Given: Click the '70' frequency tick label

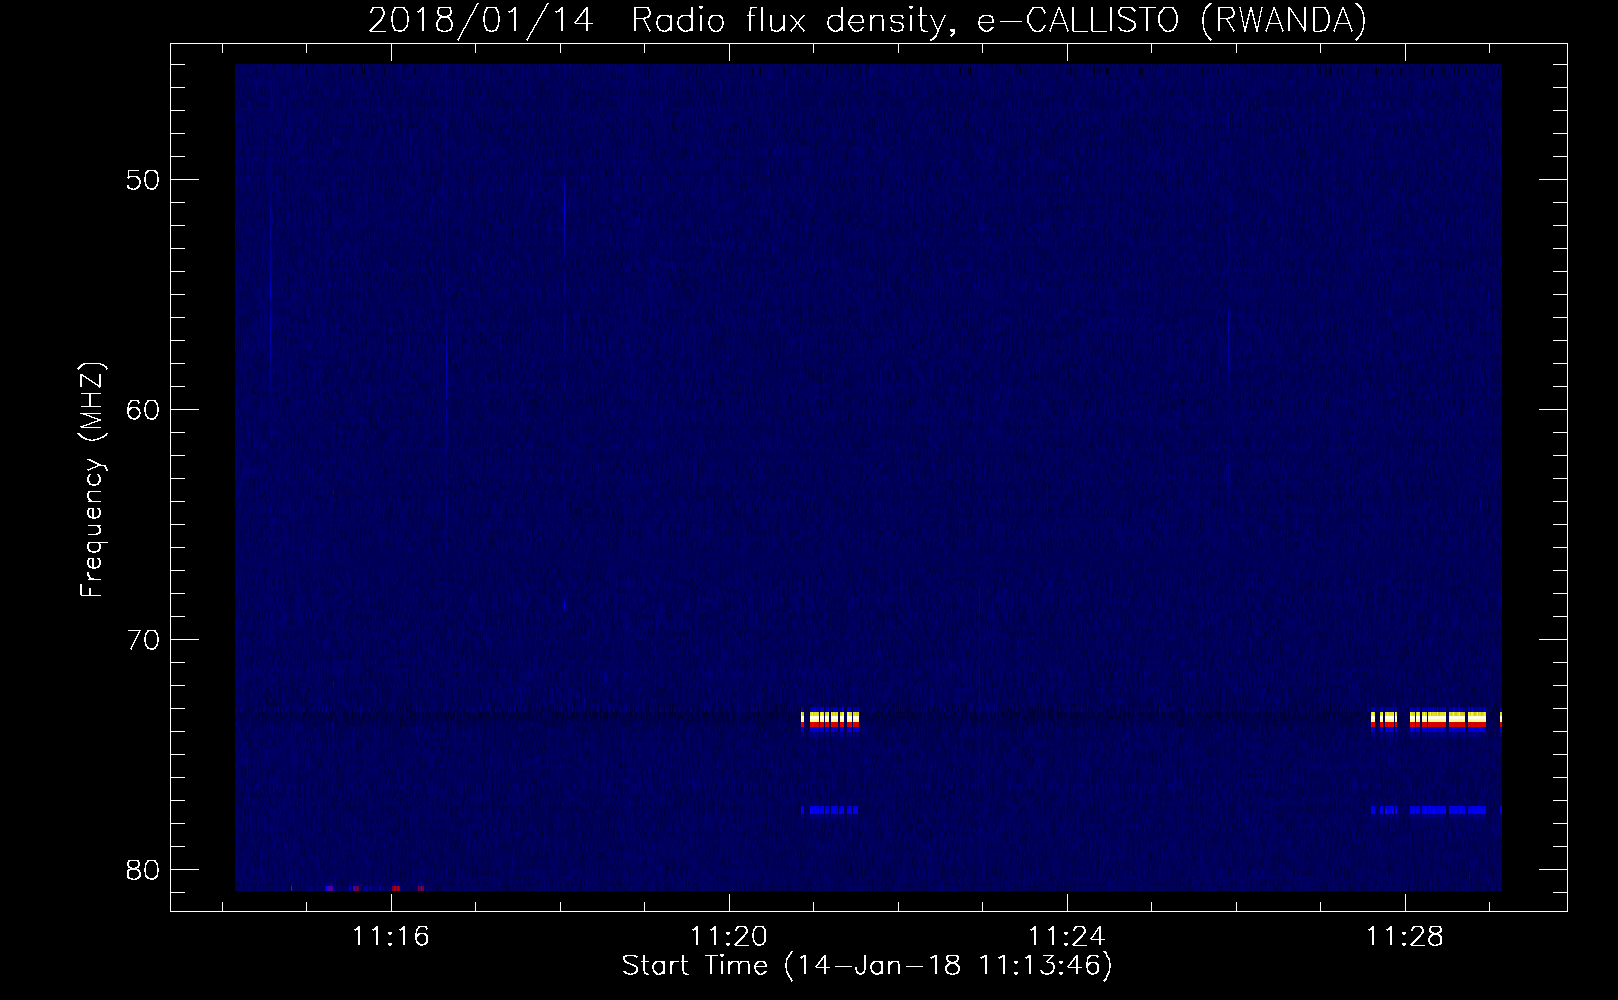Looking at the screenshot, I should 145,640.
